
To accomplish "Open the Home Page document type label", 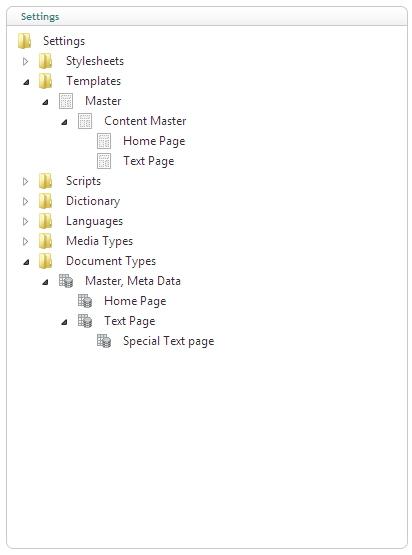I will (x=135, y=301).
